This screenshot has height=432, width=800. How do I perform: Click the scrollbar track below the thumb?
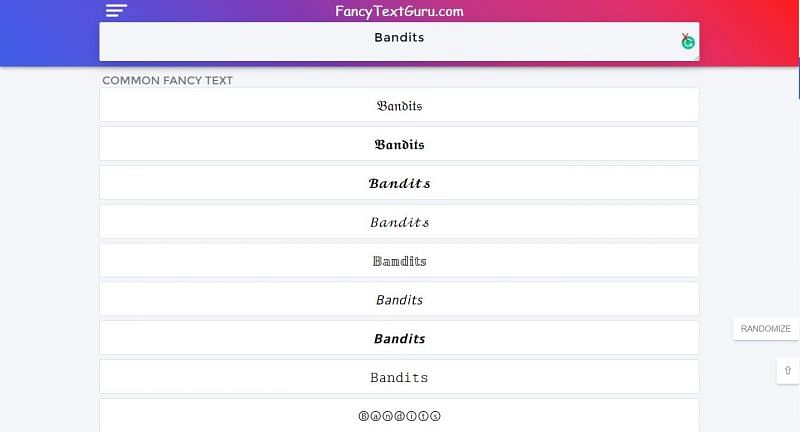coord(797,250)
